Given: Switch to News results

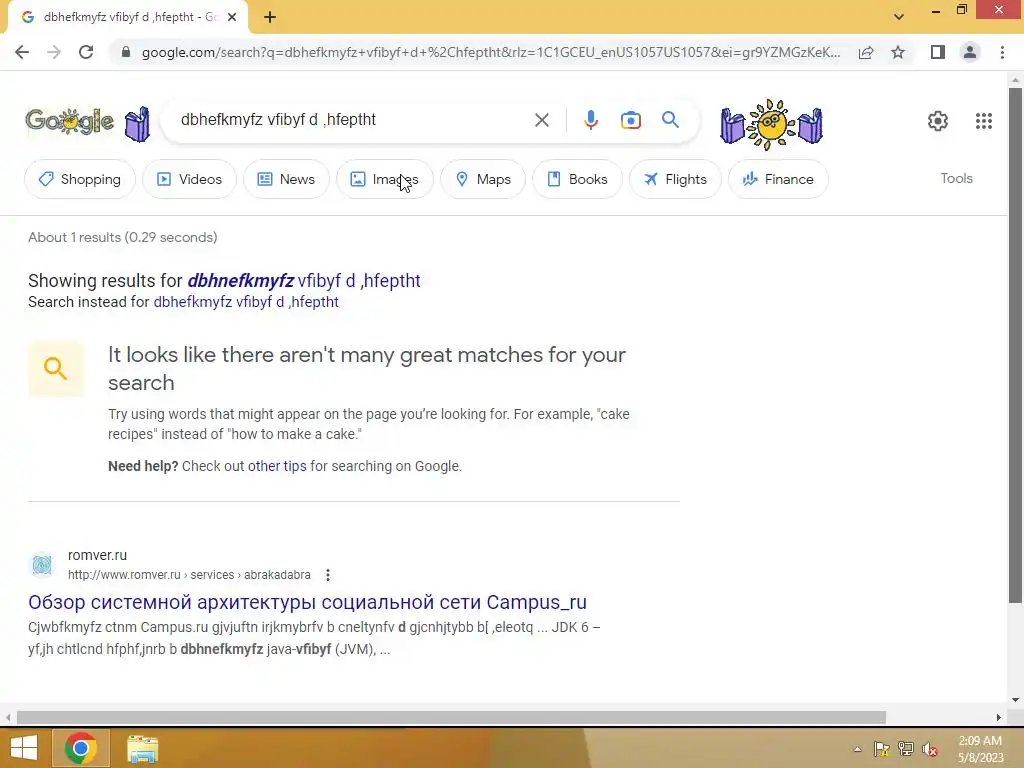Looking at the screenshot, I should tap(286, 179).
